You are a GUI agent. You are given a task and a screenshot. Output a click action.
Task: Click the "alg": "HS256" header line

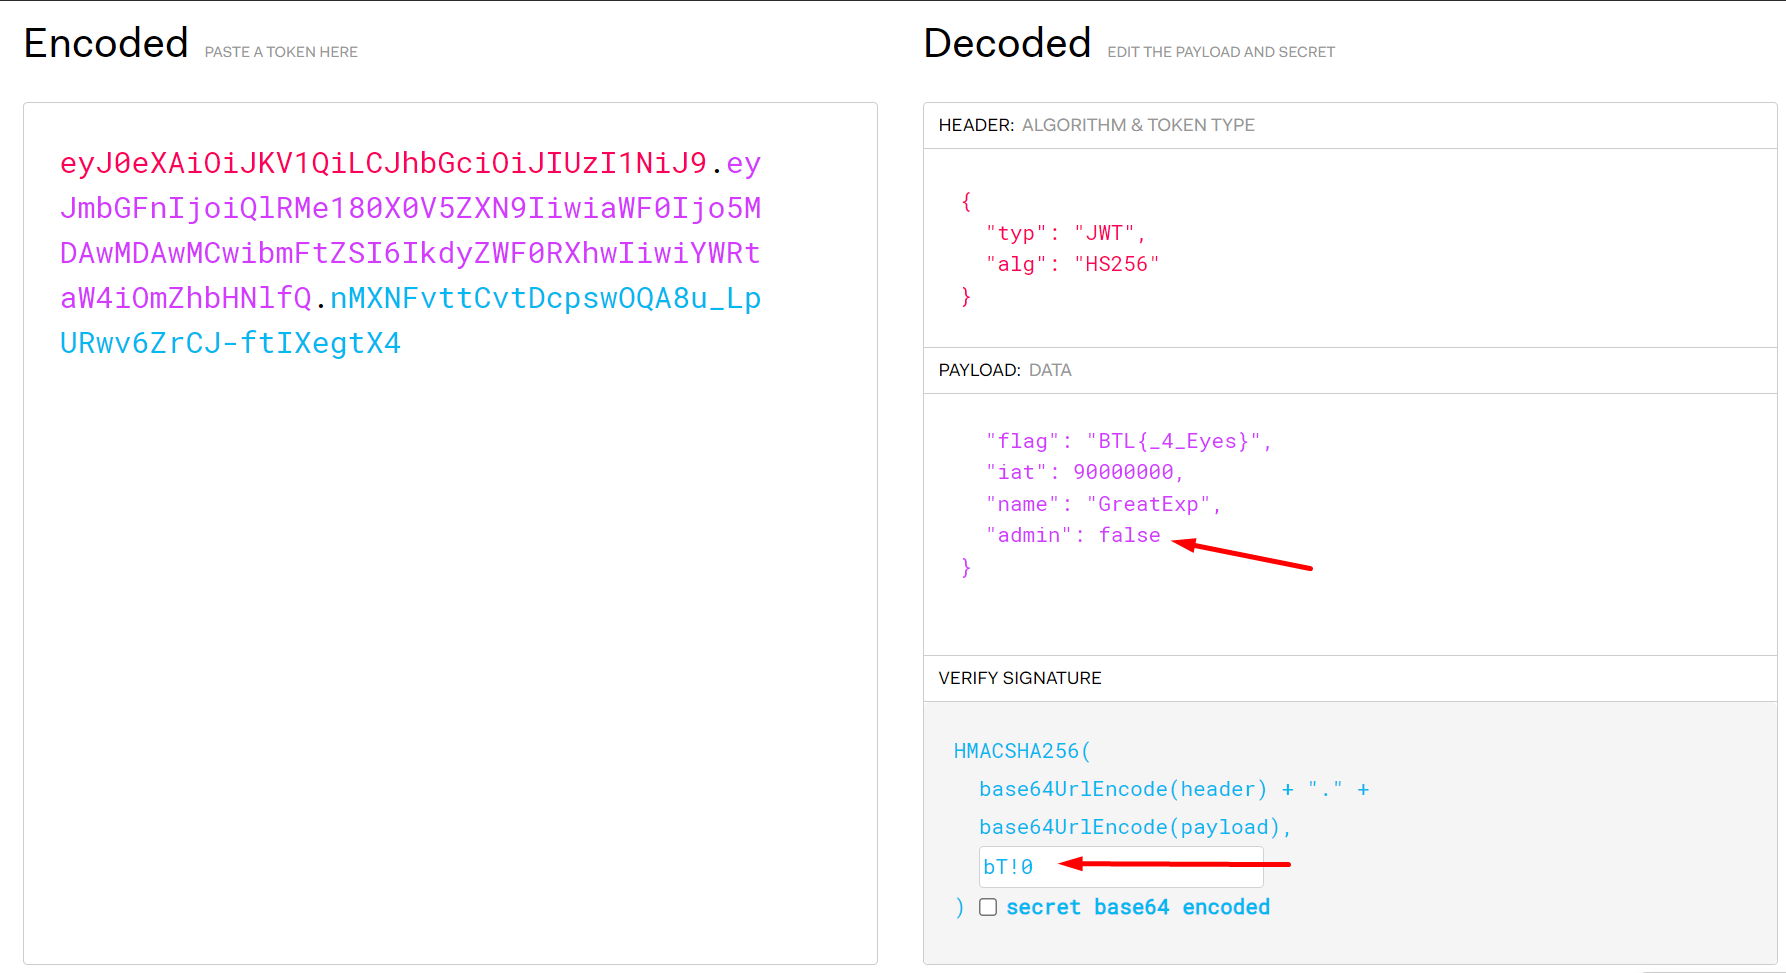click(1072, 265)
